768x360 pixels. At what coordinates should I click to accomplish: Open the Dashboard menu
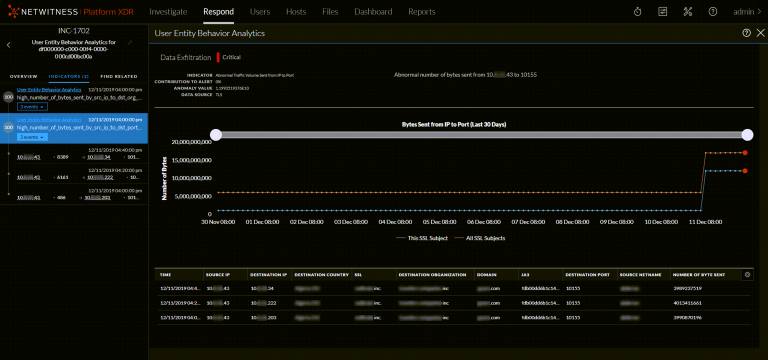[x=373, y=12]
